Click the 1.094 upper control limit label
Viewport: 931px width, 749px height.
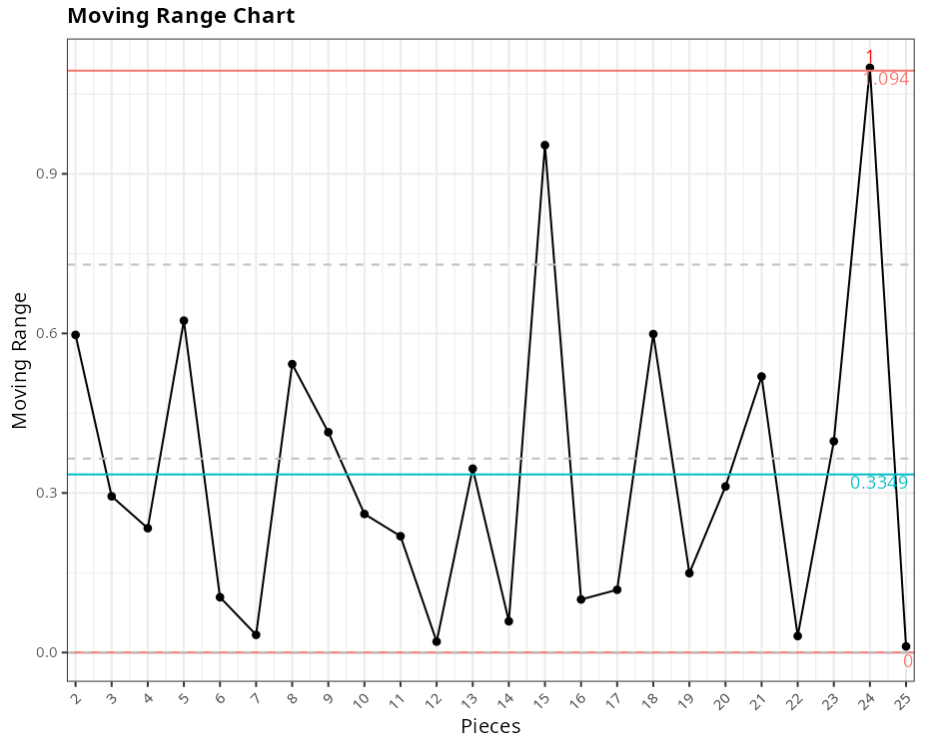pyautogui.click(x=887, y=79)
